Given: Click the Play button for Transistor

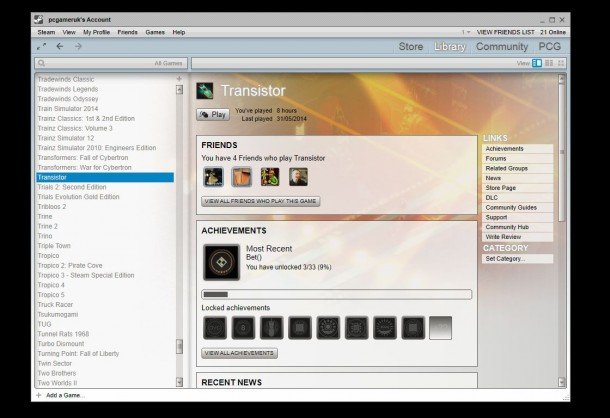Looking at the screenshot, I should tap(213, 114).
